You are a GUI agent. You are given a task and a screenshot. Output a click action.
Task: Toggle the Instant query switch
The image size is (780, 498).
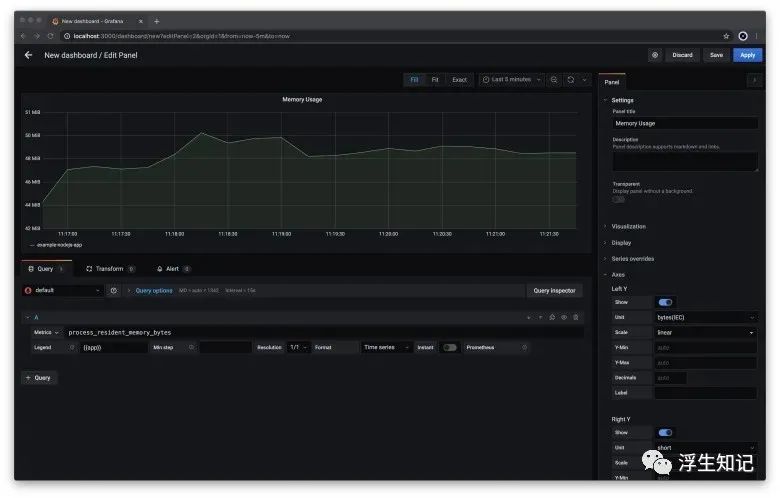point(449,347)
